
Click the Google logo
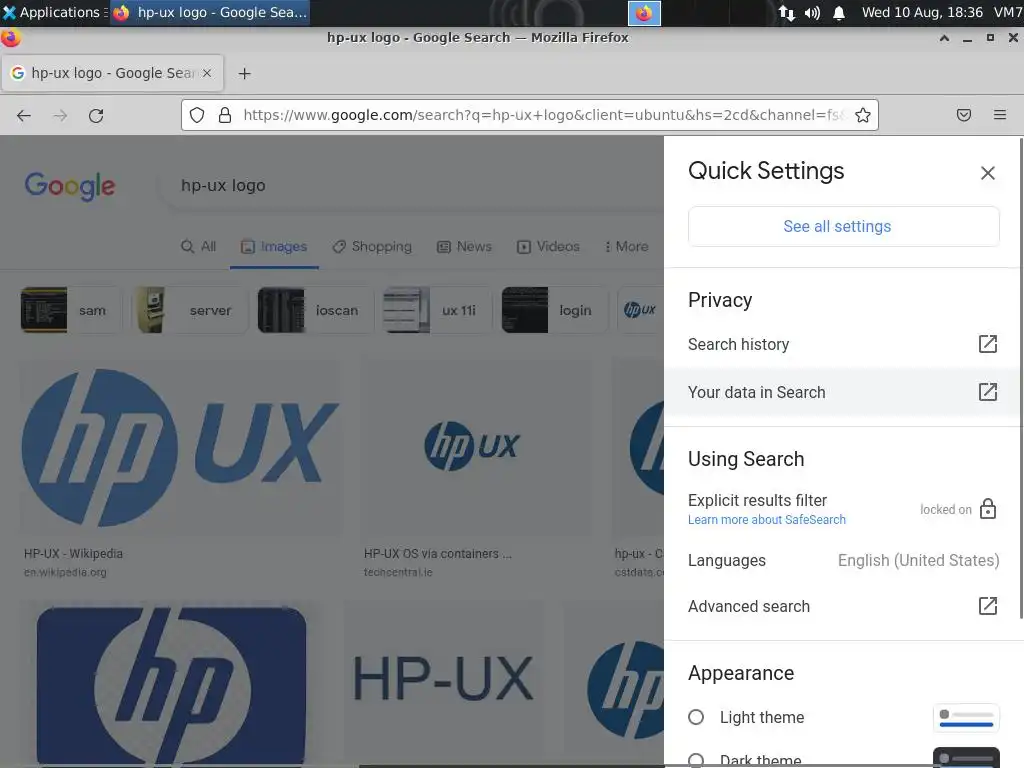click(70, 186)
